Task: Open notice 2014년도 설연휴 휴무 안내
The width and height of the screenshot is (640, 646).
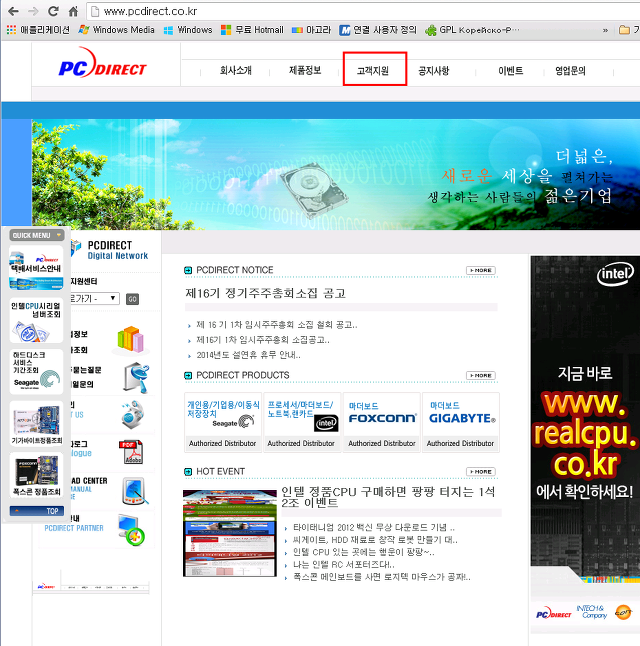Action: (x=248, y=355)
